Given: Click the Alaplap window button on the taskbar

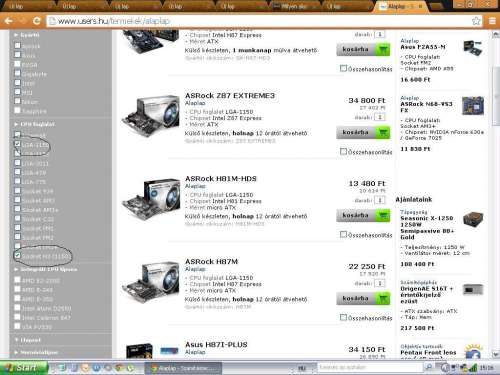Looking at the screenshot, I should (183, 368).
